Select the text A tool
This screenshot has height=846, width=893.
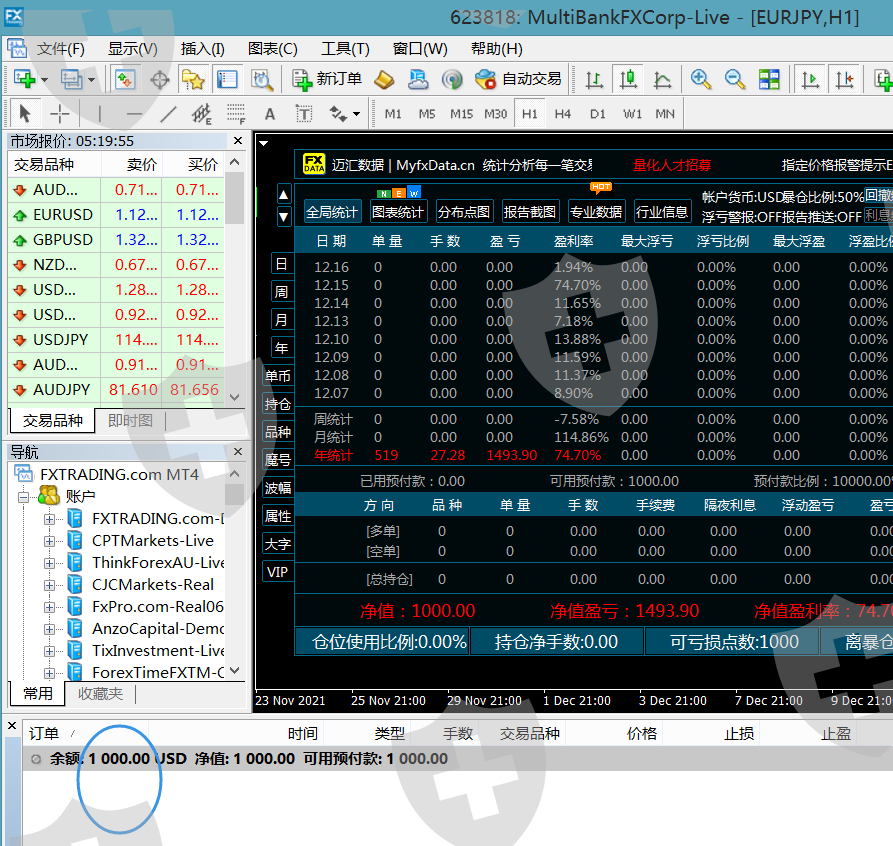(270, 114)
